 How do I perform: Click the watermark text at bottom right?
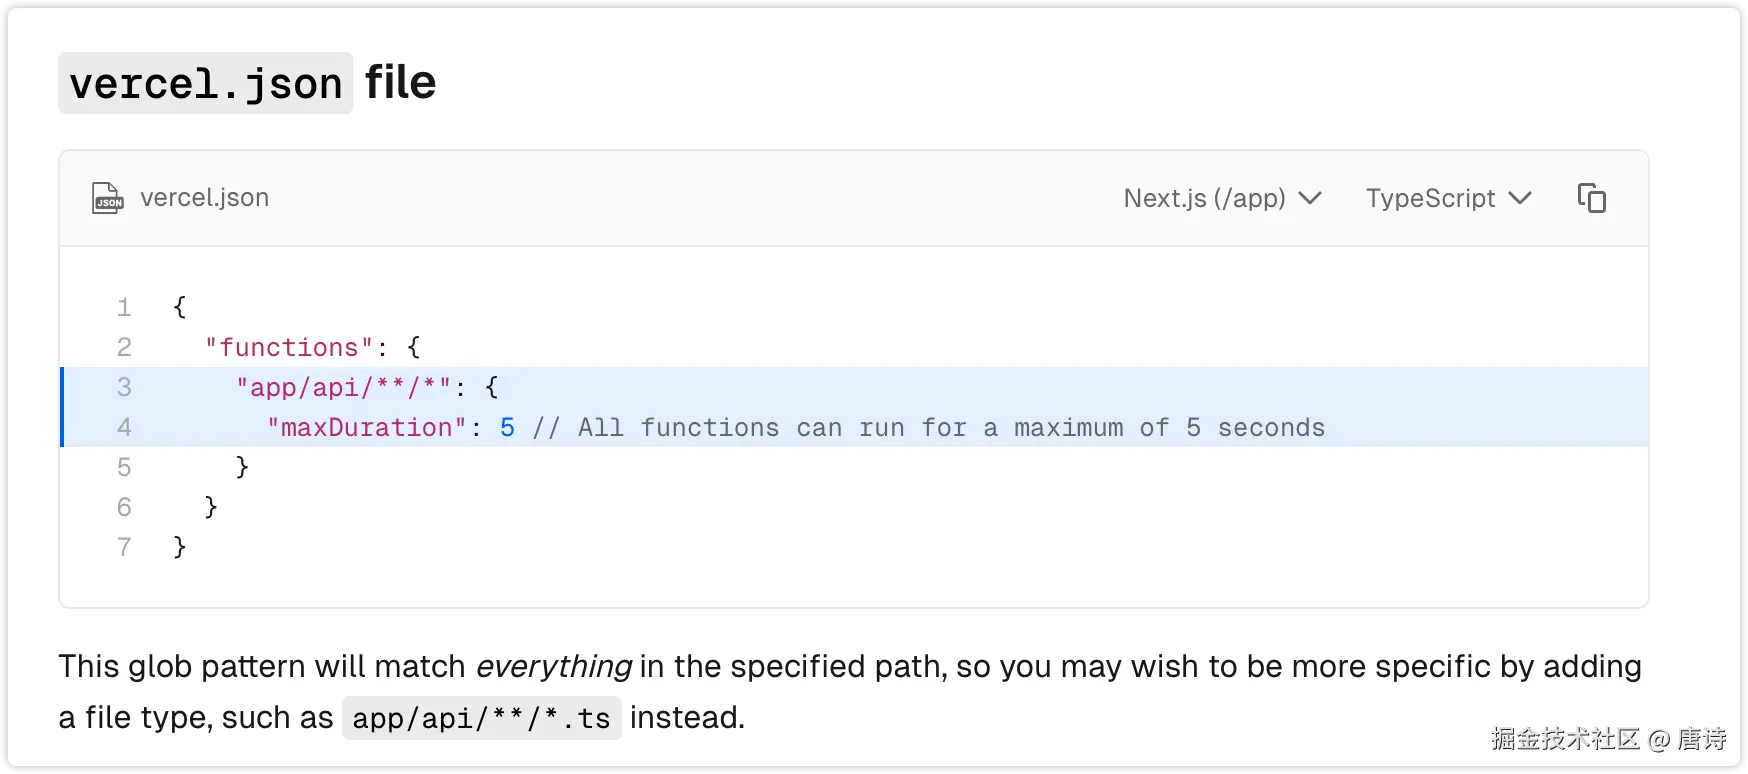1608,739
